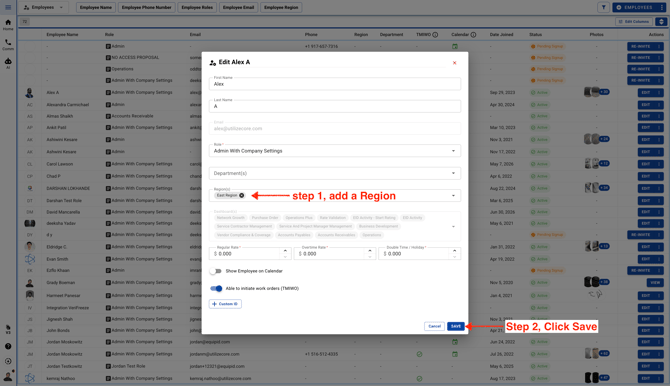Click Evan Smith's atom avatar icon
670x386 pixels.
pyautogui.click(x=29, y=259)
